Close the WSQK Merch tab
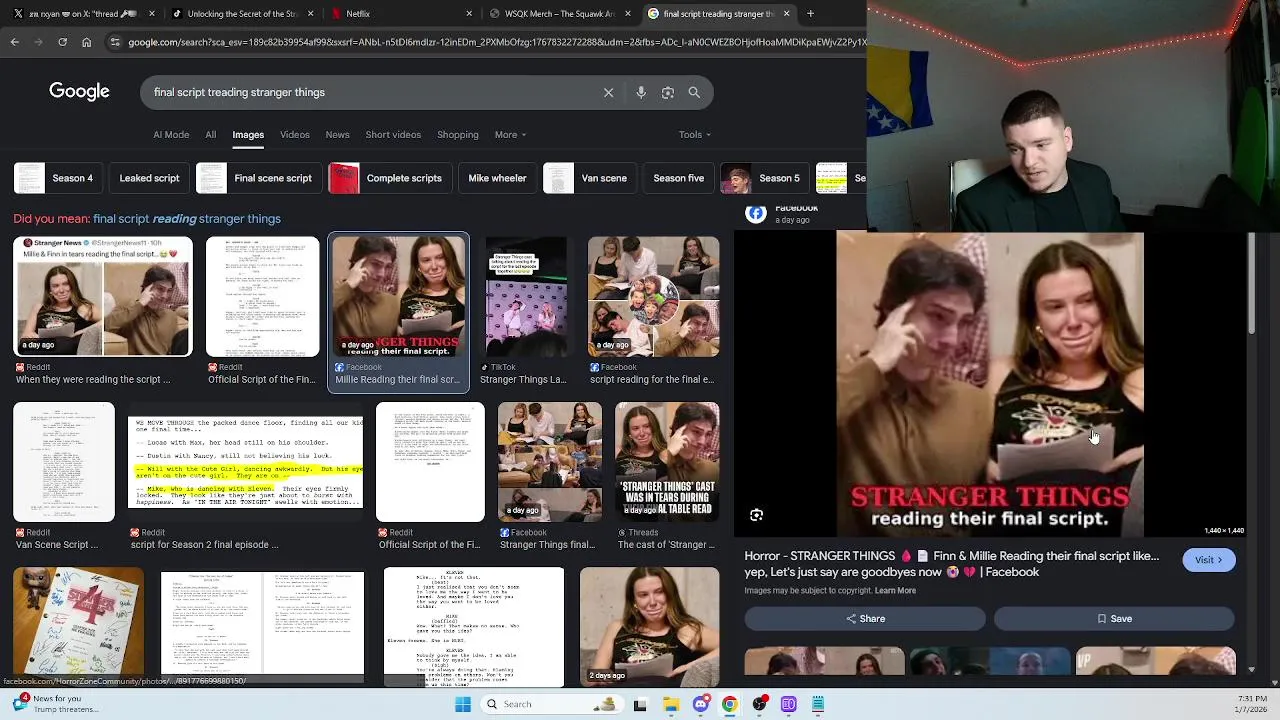The width and height of the screenshot is (1280, 720). tap(627, 14)
